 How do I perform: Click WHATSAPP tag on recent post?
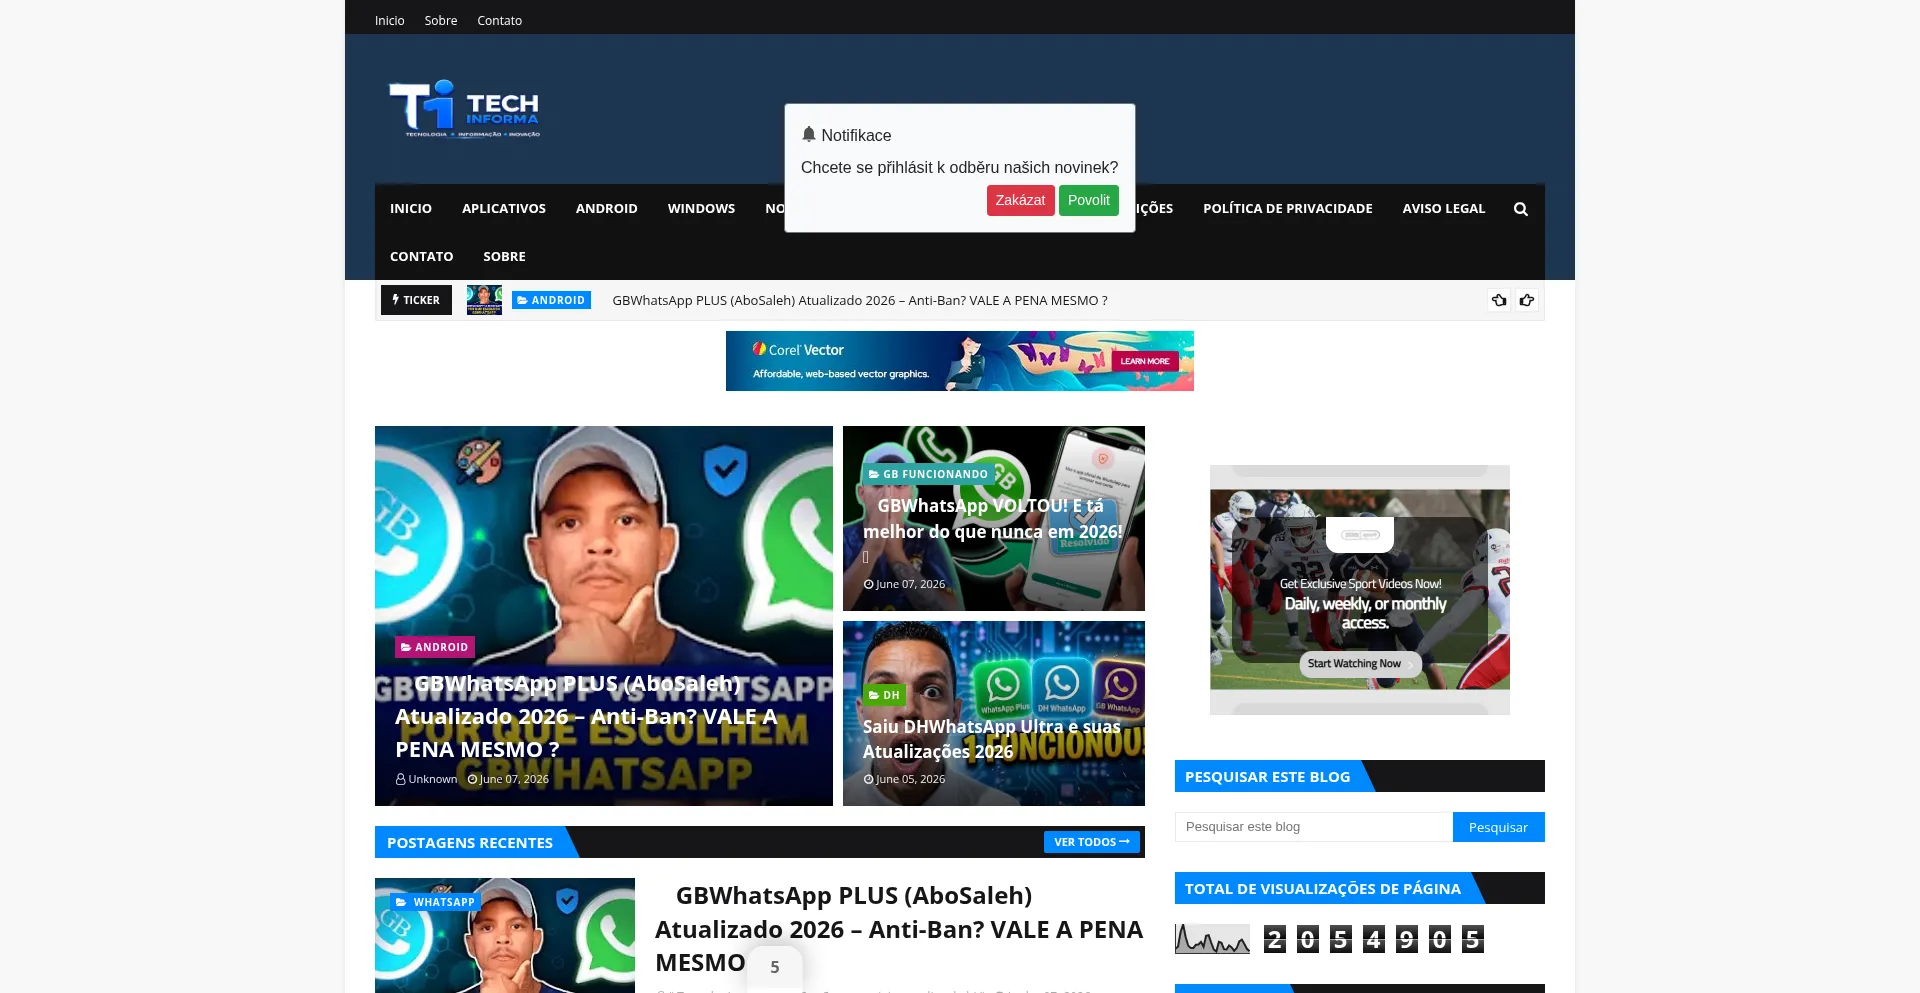435,902
